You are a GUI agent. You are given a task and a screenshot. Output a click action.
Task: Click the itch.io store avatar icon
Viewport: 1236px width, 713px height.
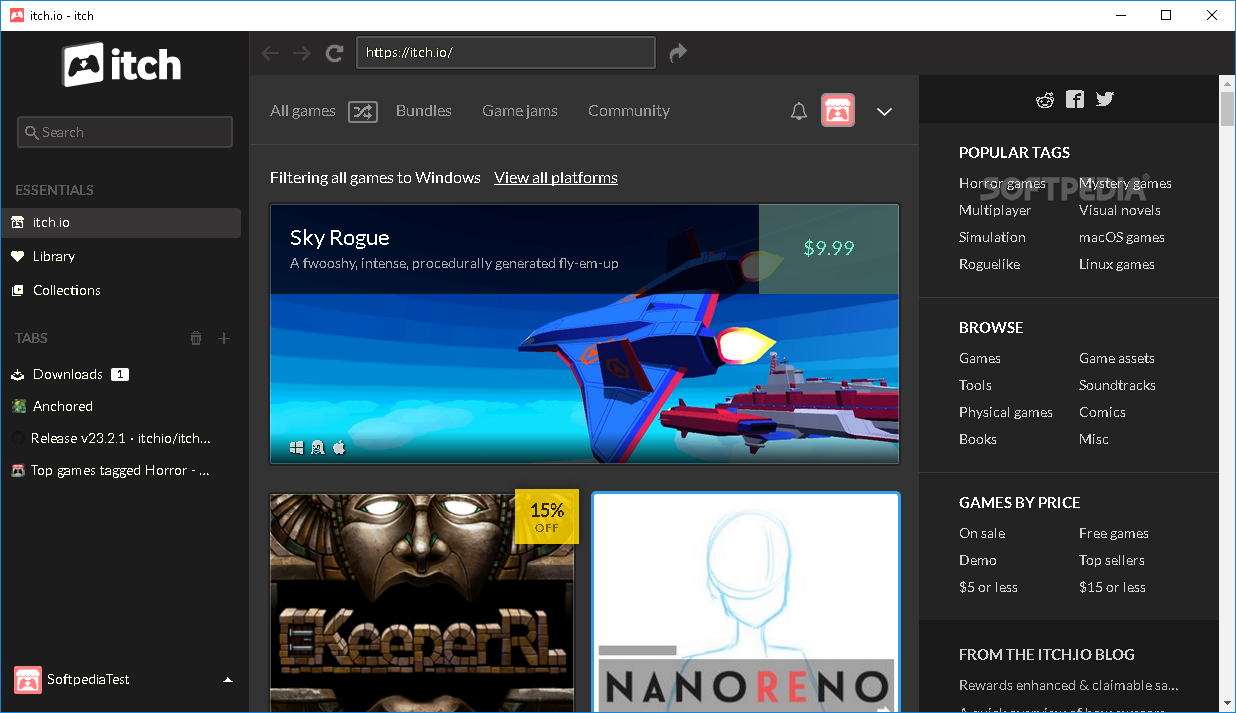pyautogui.click(x=838, y=110)
